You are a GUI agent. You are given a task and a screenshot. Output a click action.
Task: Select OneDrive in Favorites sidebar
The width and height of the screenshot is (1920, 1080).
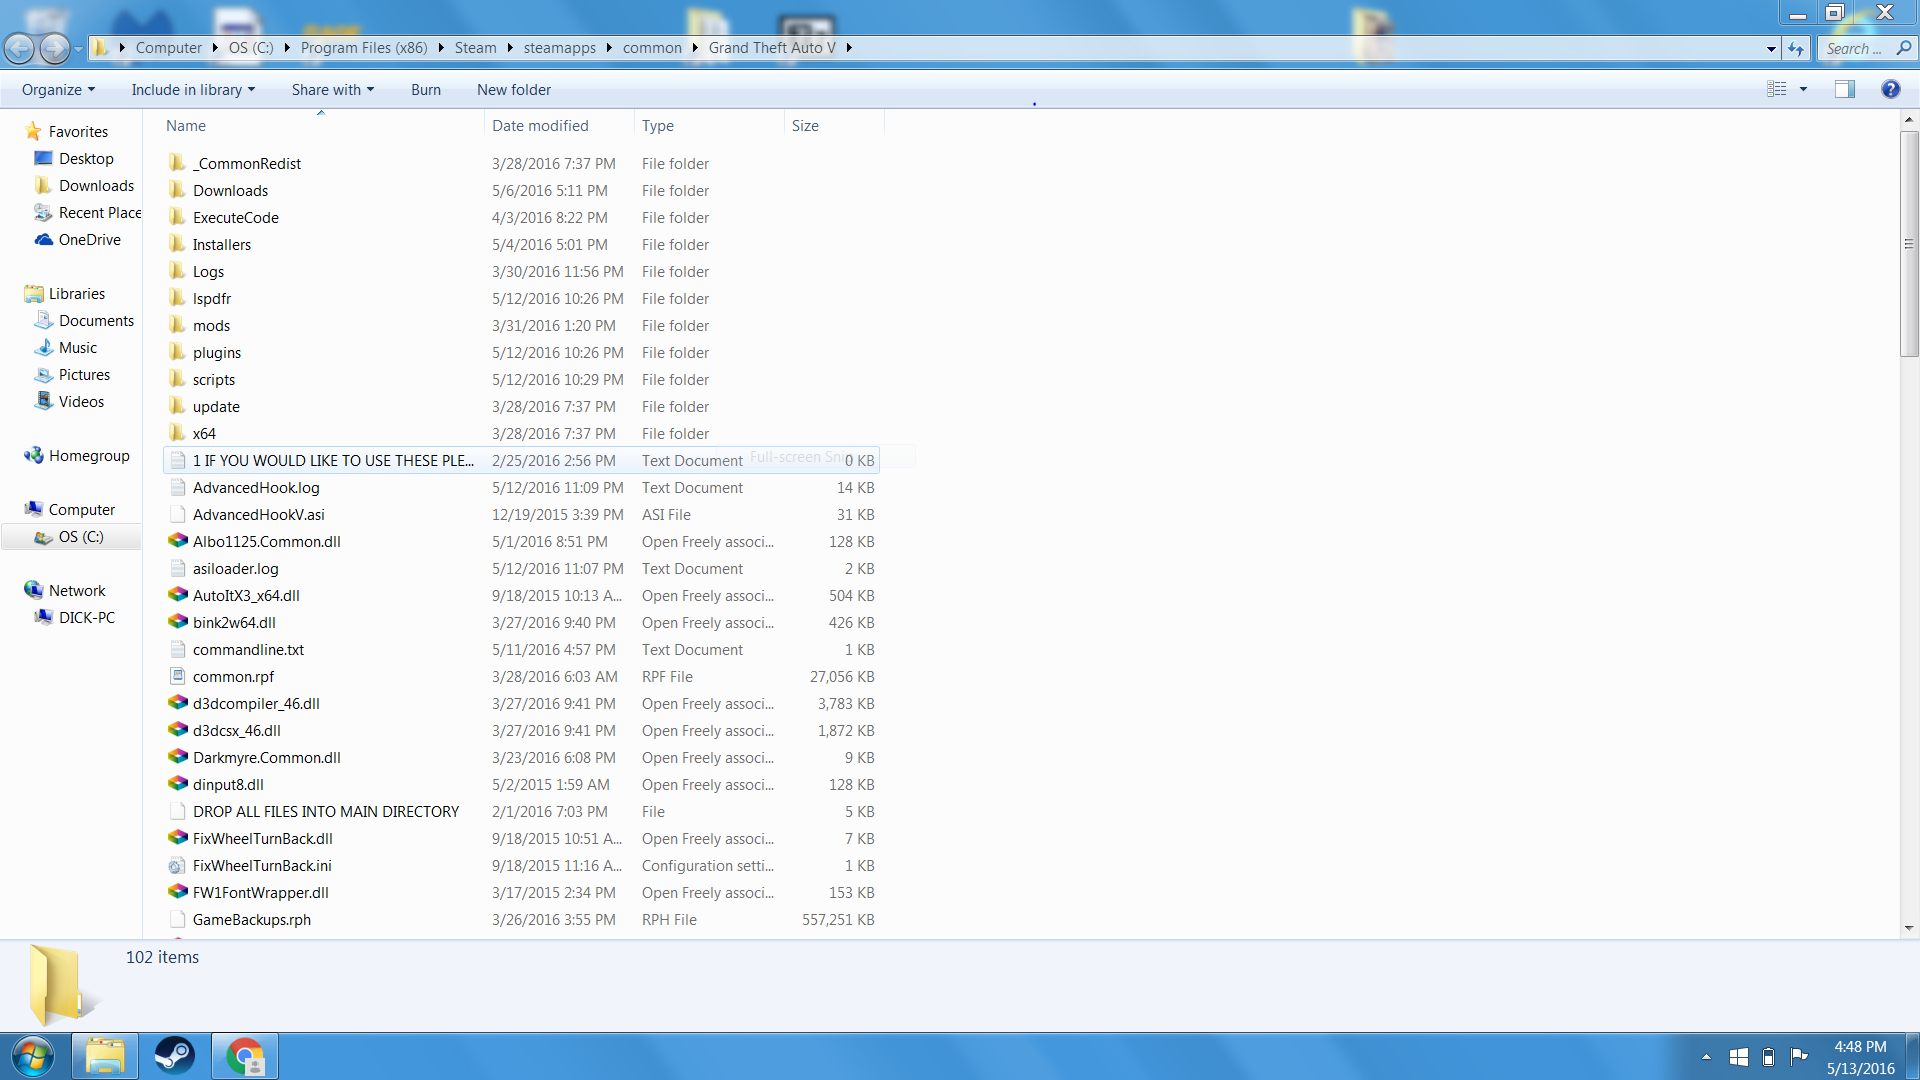[89, 240]
